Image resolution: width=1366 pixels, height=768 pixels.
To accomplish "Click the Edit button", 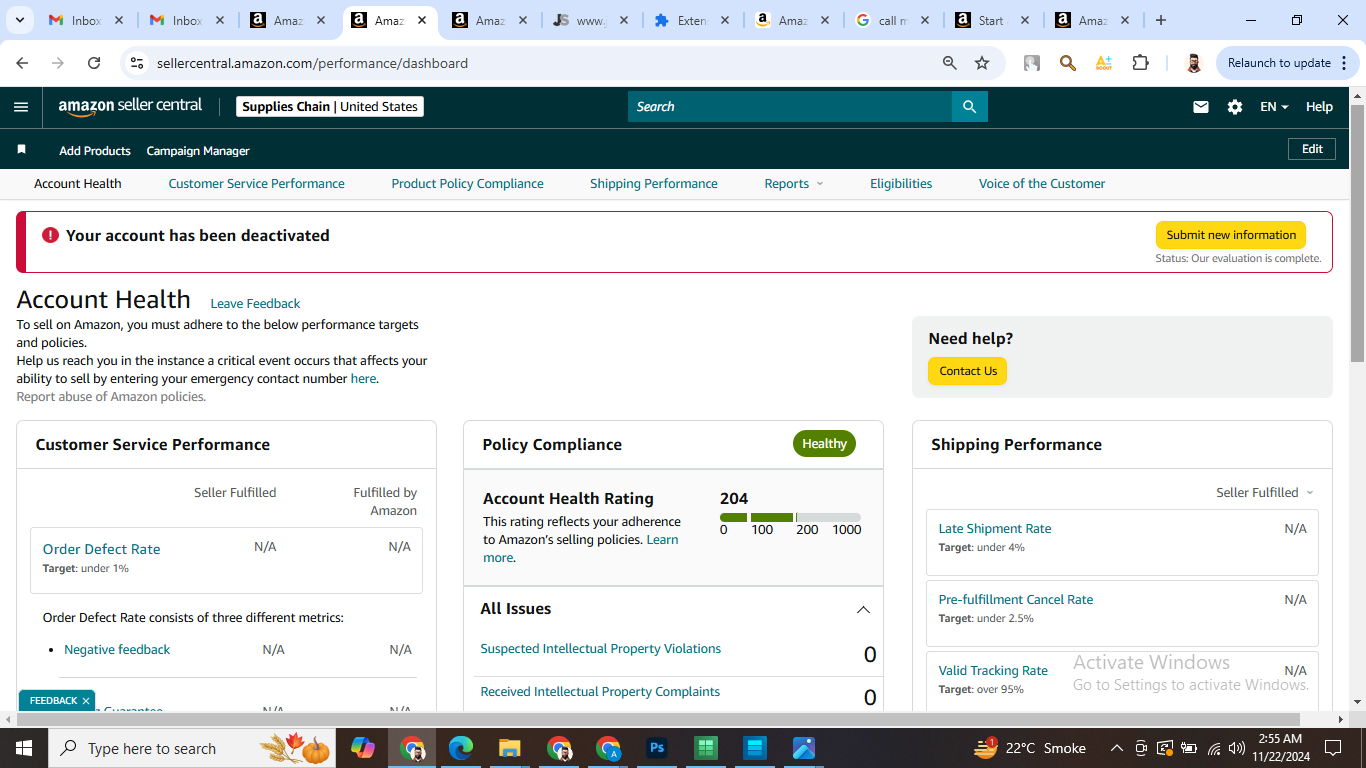I will tap(1312, 149).
